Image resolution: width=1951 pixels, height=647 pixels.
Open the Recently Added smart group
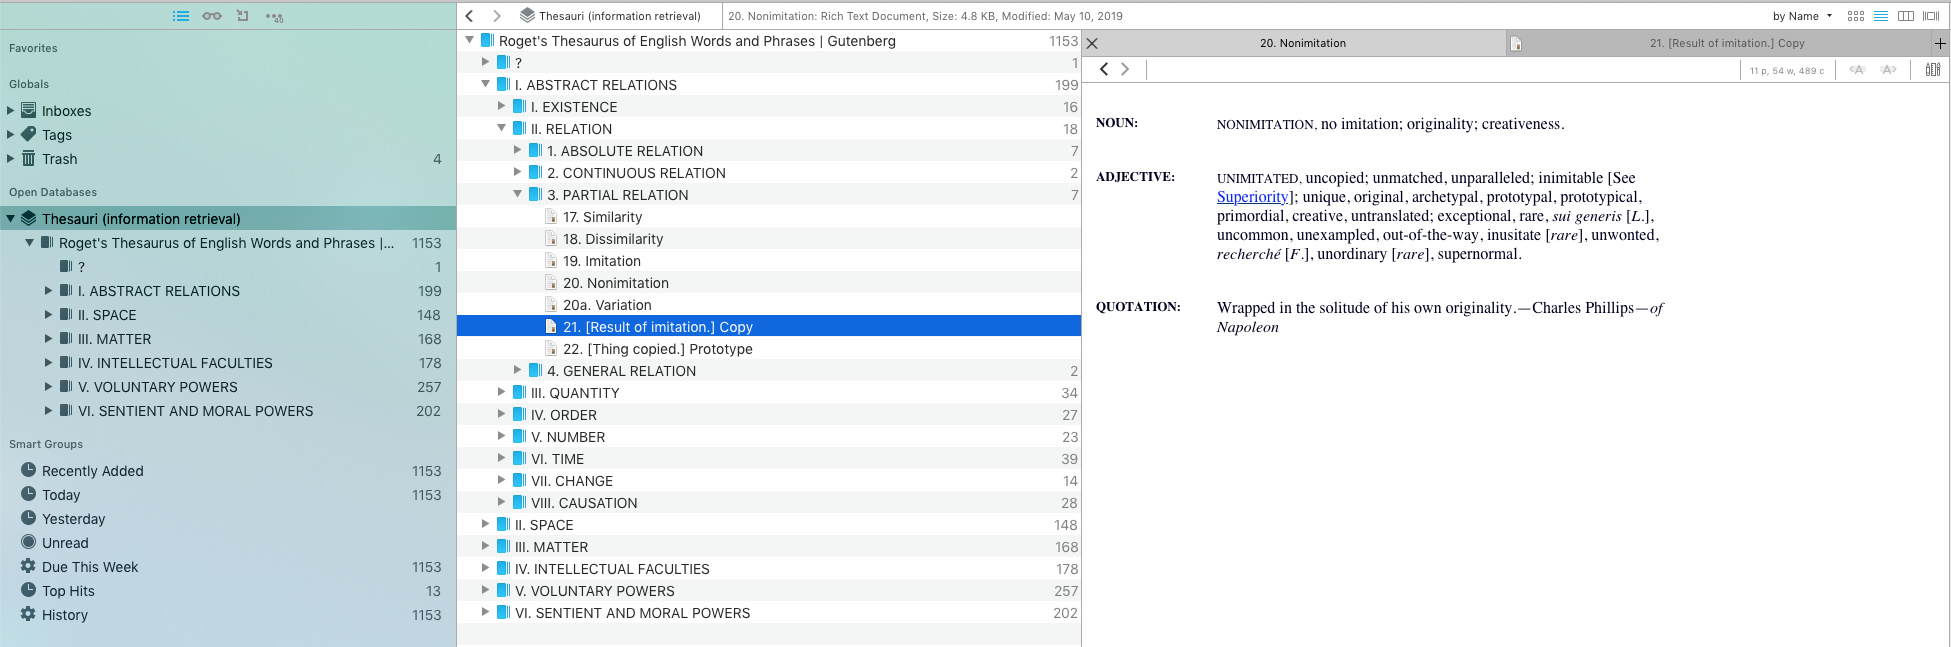pos(92,471)
